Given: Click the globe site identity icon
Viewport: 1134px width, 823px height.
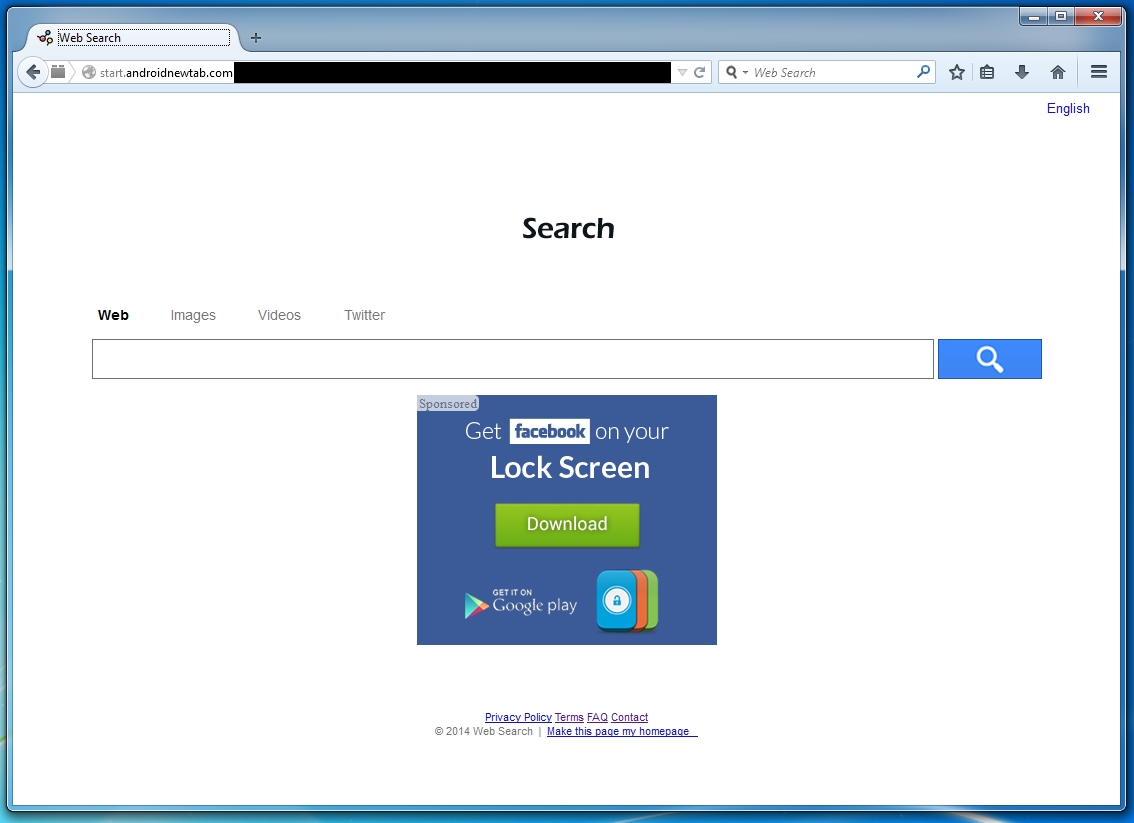Looking at the screenshot, I should tap(89, 72).
